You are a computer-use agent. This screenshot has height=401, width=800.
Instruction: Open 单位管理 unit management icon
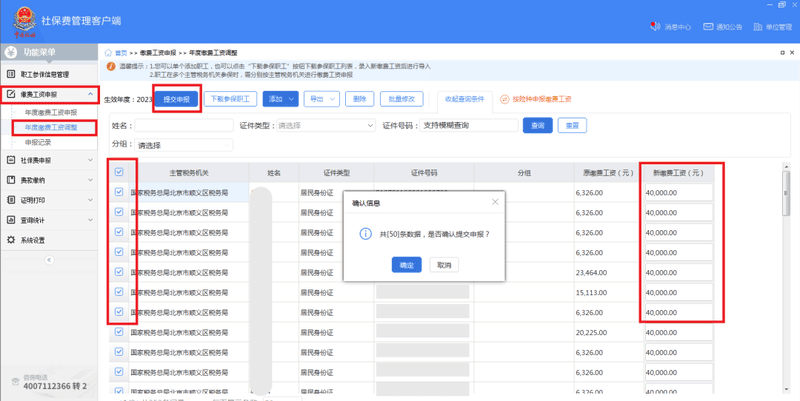click(758, 27)
